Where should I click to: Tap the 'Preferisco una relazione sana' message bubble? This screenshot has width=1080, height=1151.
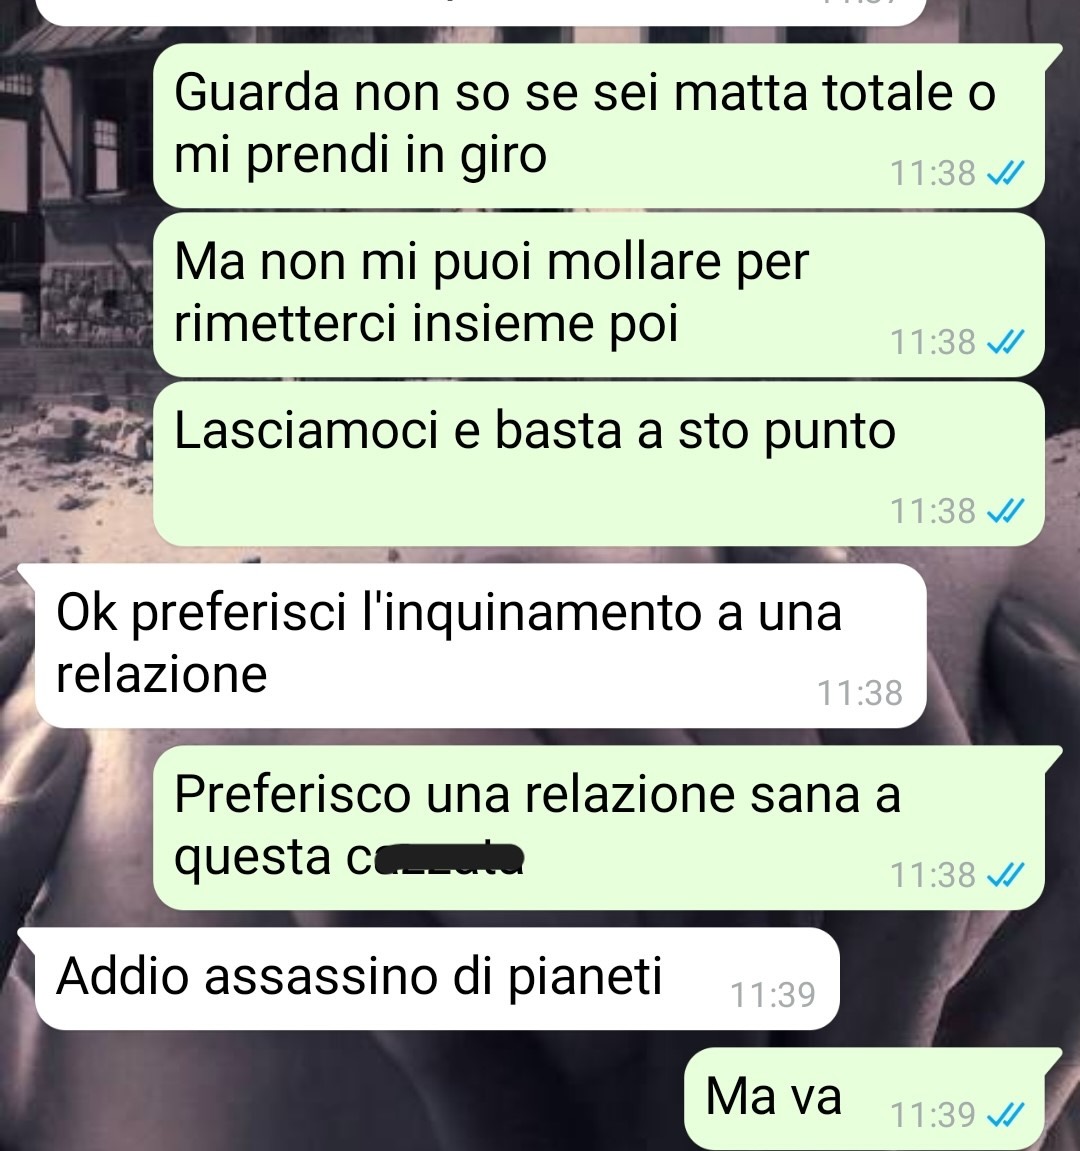click(598, 827)
